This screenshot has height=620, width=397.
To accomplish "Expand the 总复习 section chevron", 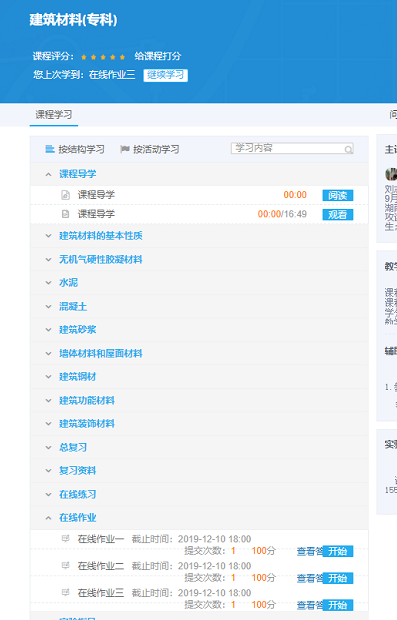I will [49, 448].
